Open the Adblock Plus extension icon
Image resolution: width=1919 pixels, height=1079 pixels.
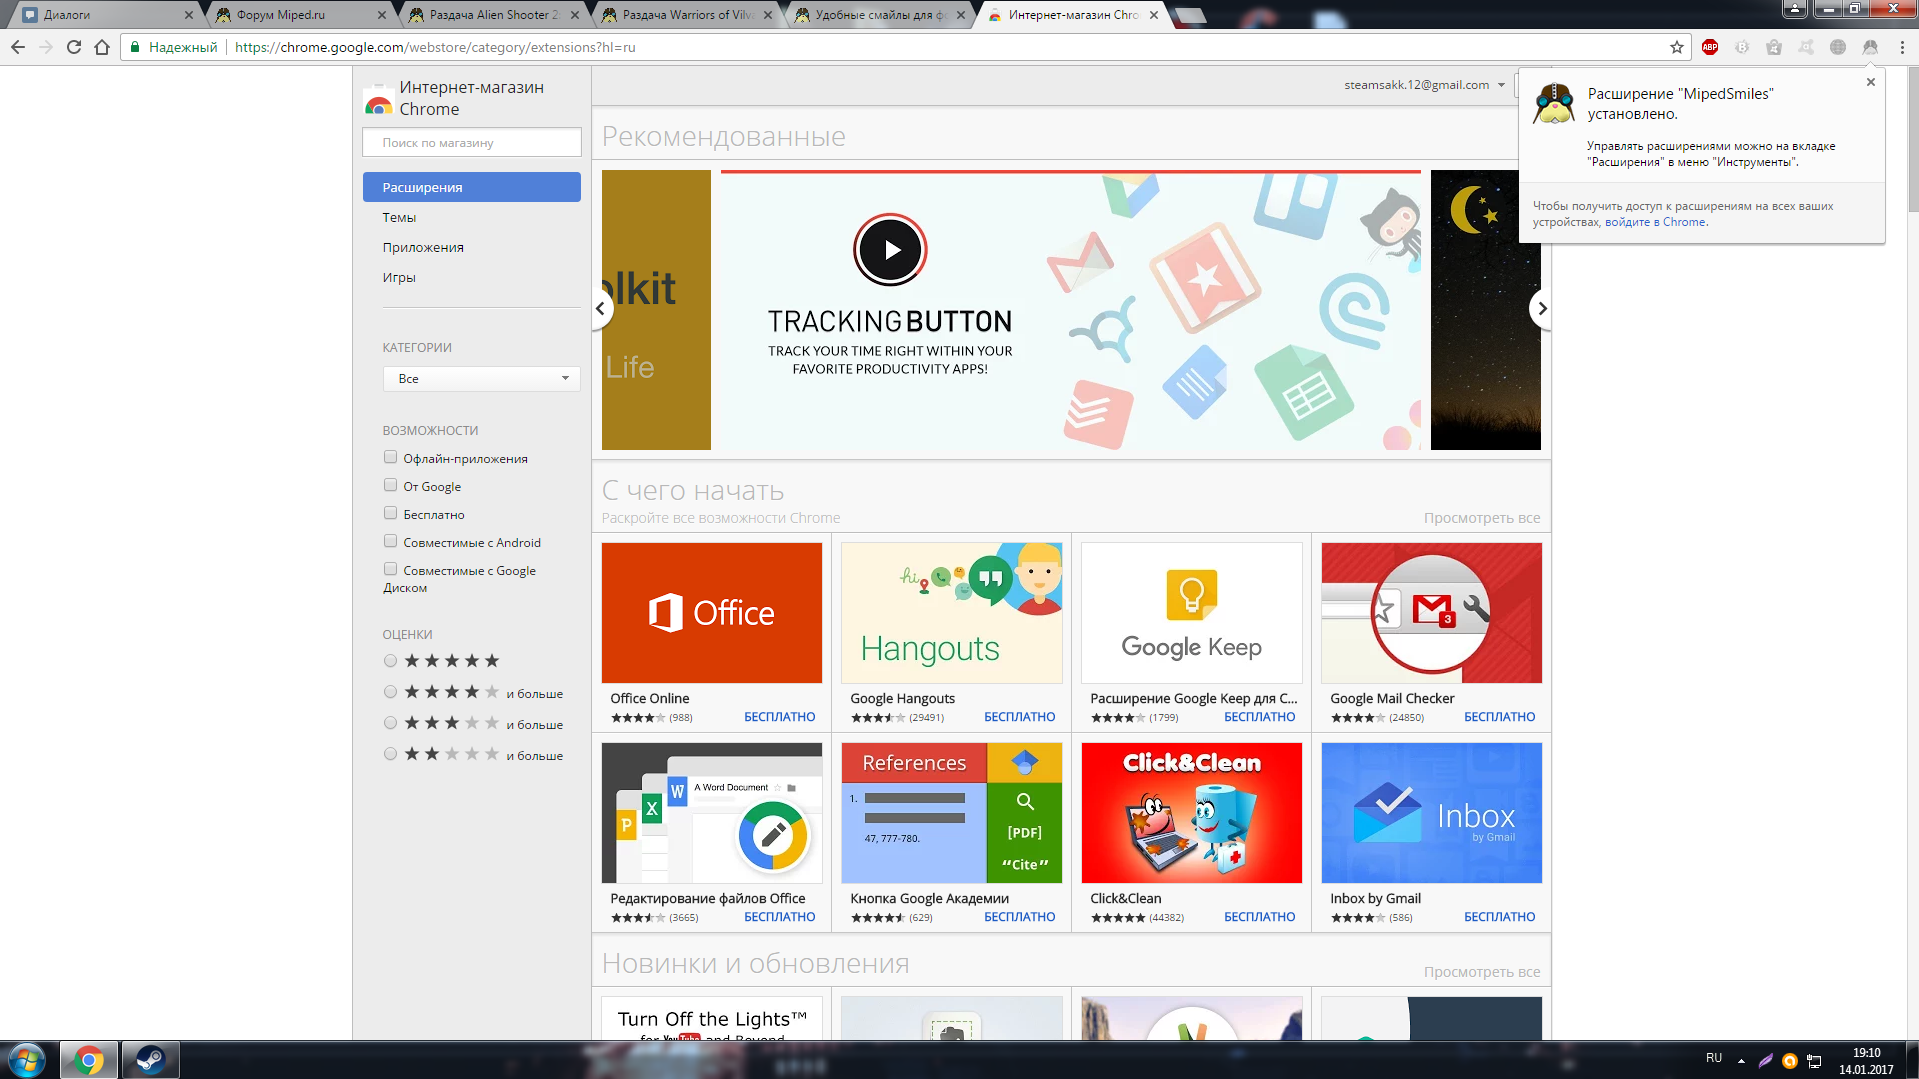coord(1710,47)
